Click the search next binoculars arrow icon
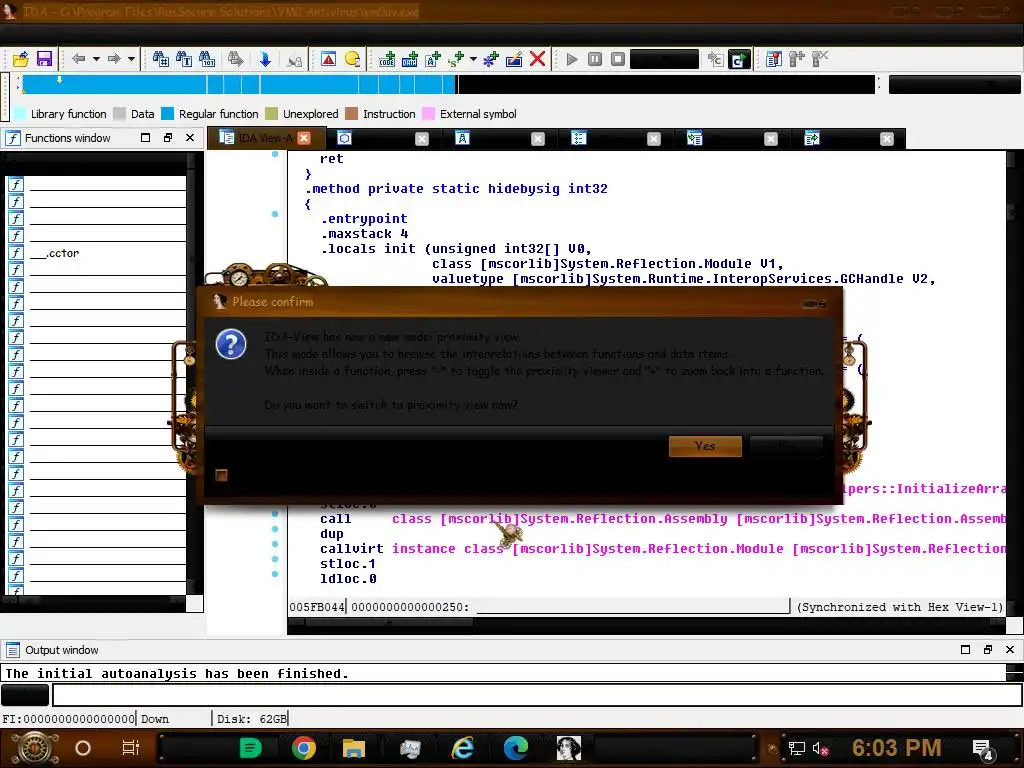 click(236, 59)
